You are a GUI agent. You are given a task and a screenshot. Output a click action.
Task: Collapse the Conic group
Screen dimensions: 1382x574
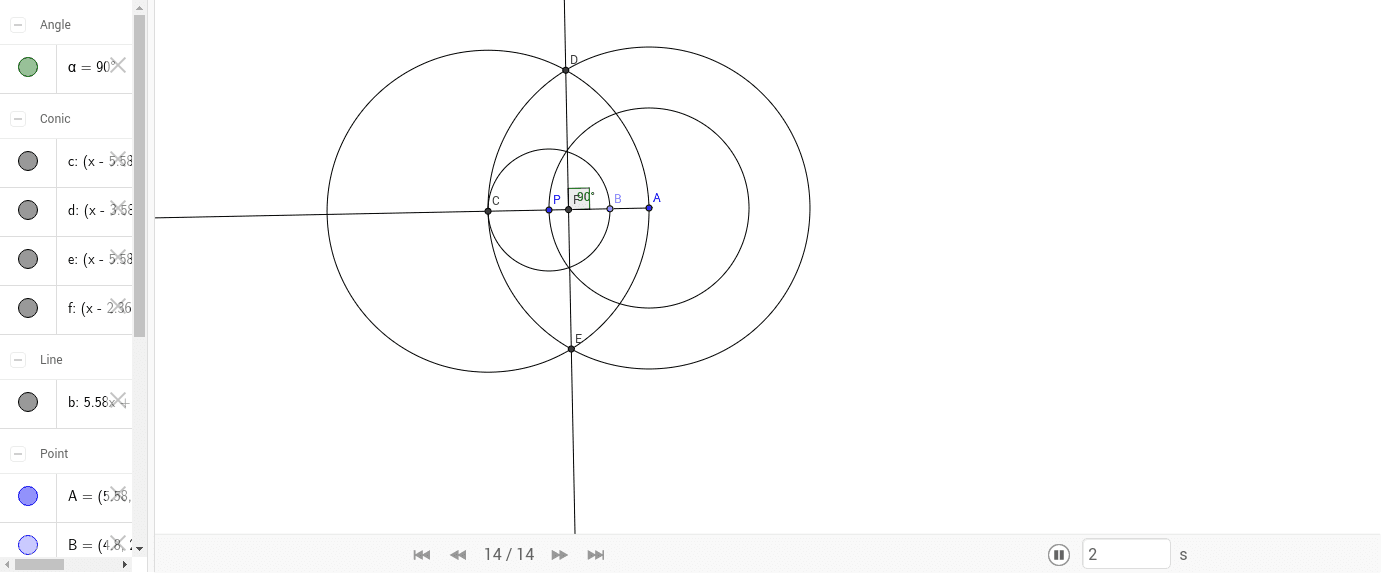18,119
